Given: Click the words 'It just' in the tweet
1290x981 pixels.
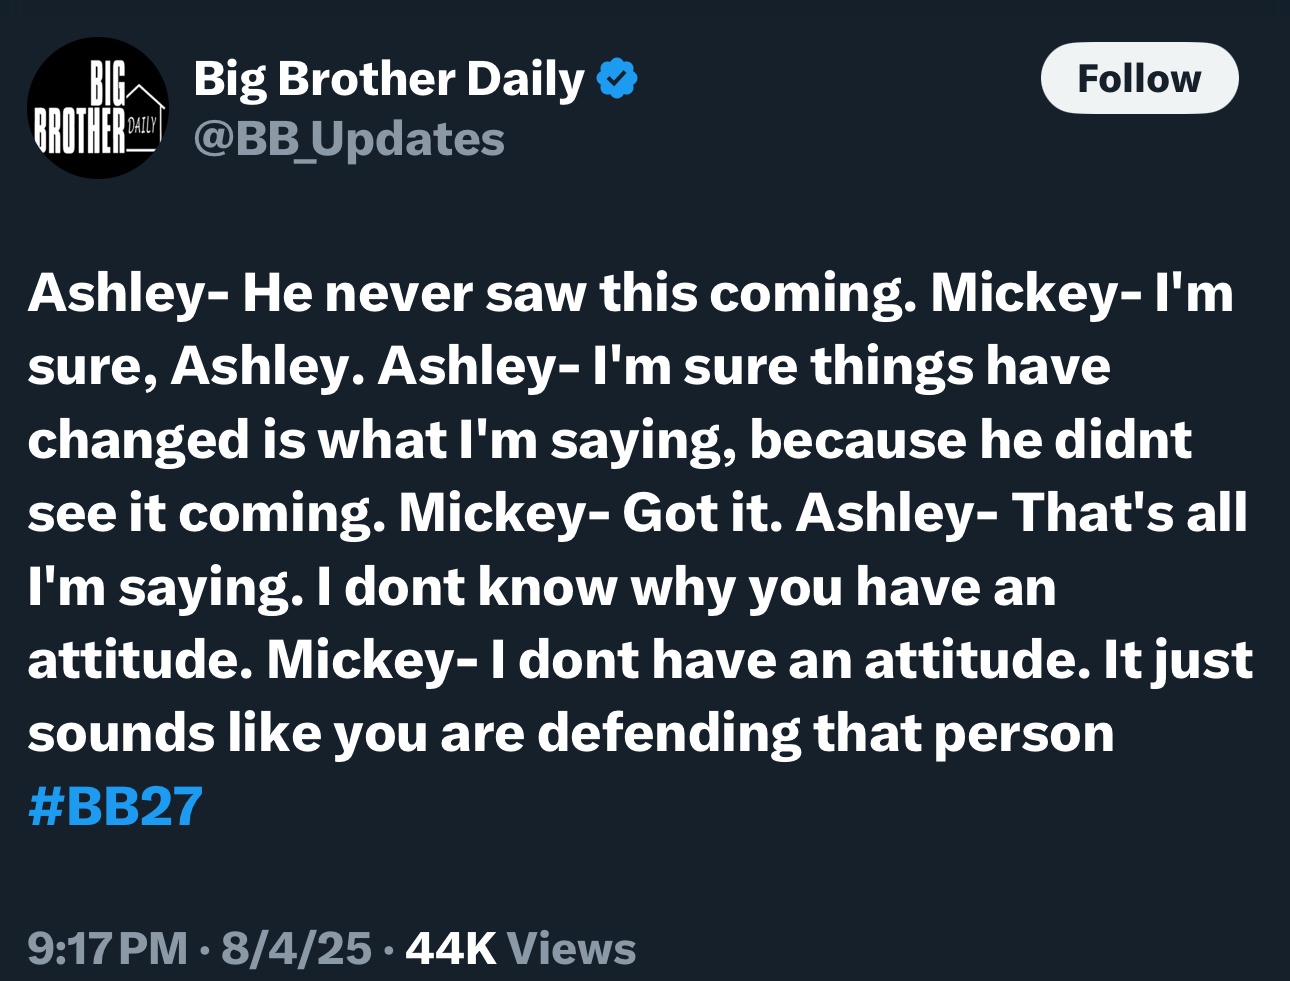Looking at the screenshot, I should click(x=1178, y=661).
